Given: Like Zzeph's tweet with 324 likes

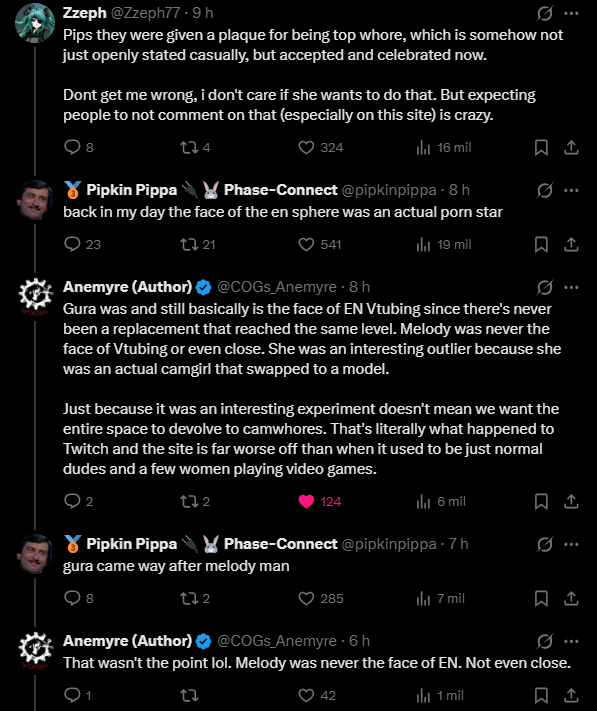Looking at the screenshot, I should point(306,147).
